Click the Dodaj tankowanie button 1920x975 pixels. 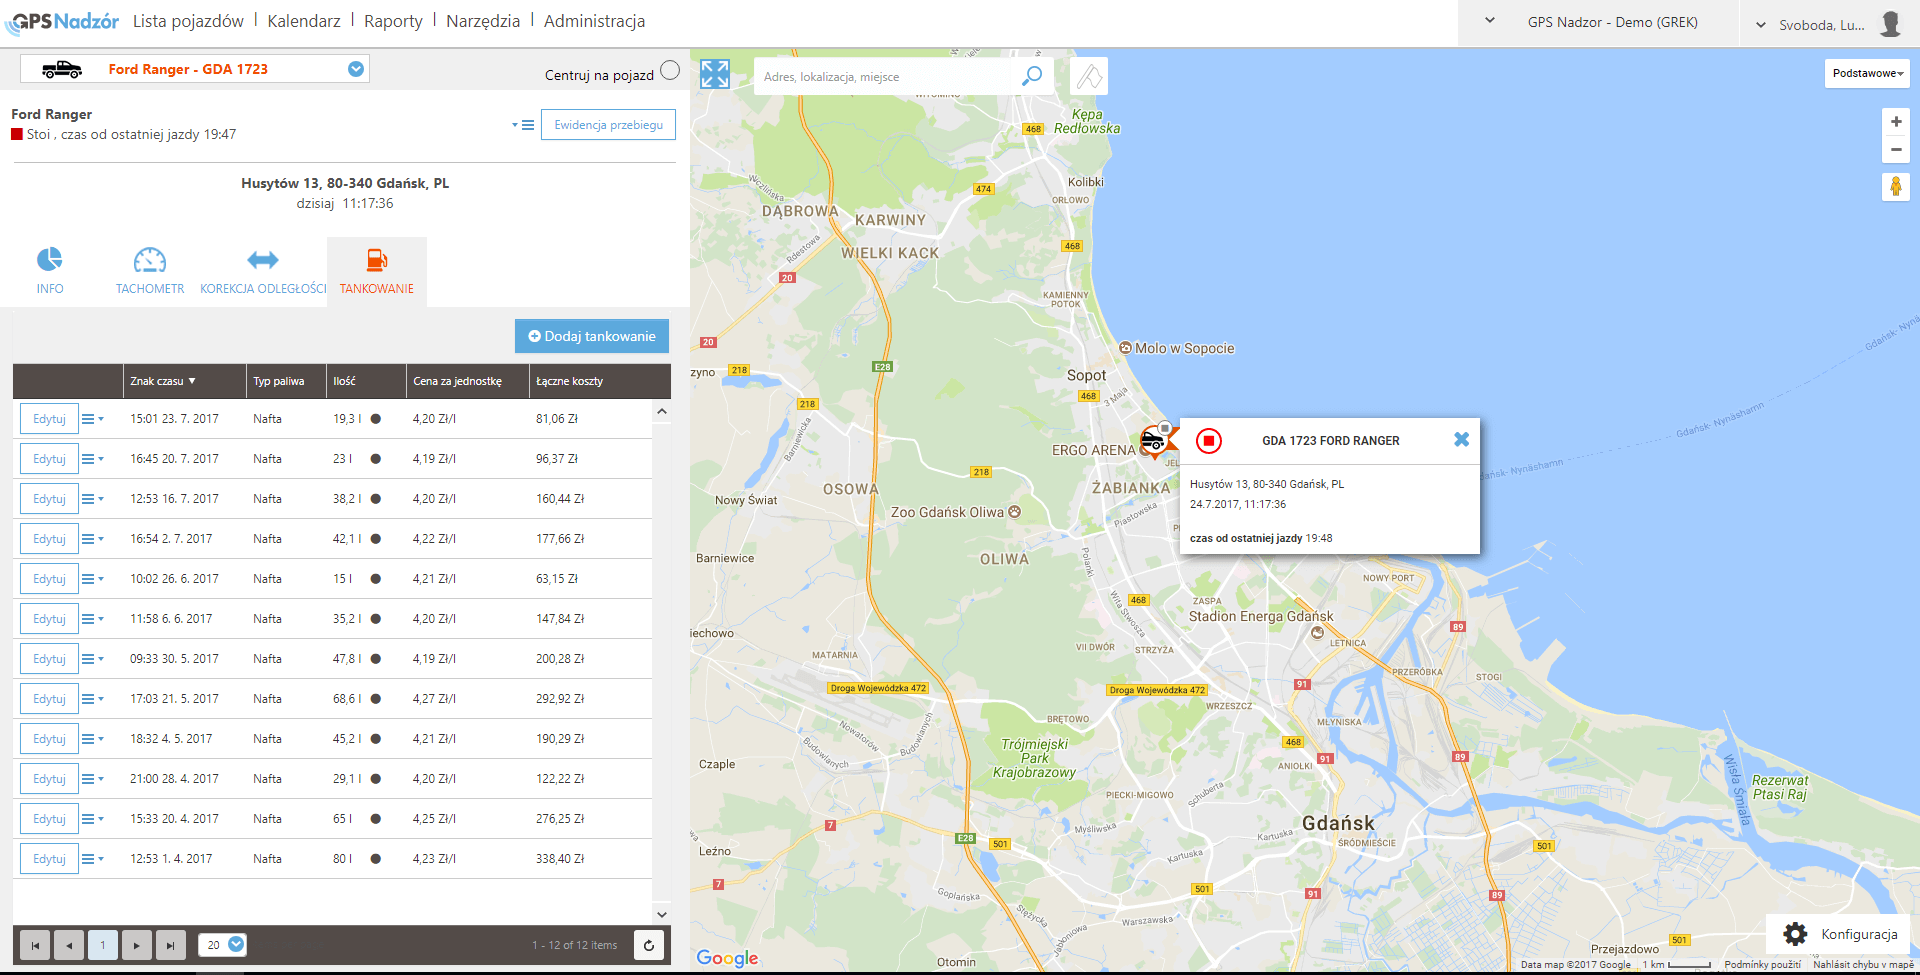pyautogui.click(x=592, y=336)
